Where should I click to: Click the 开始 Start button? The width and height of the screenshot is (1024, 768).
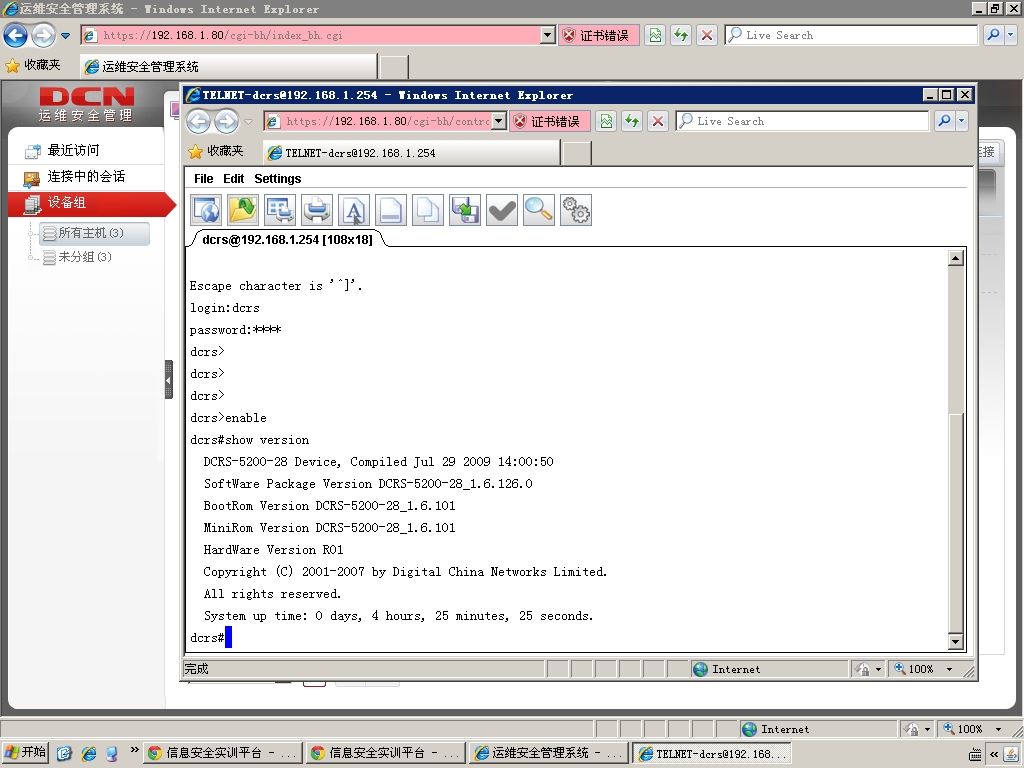point(25,753)
